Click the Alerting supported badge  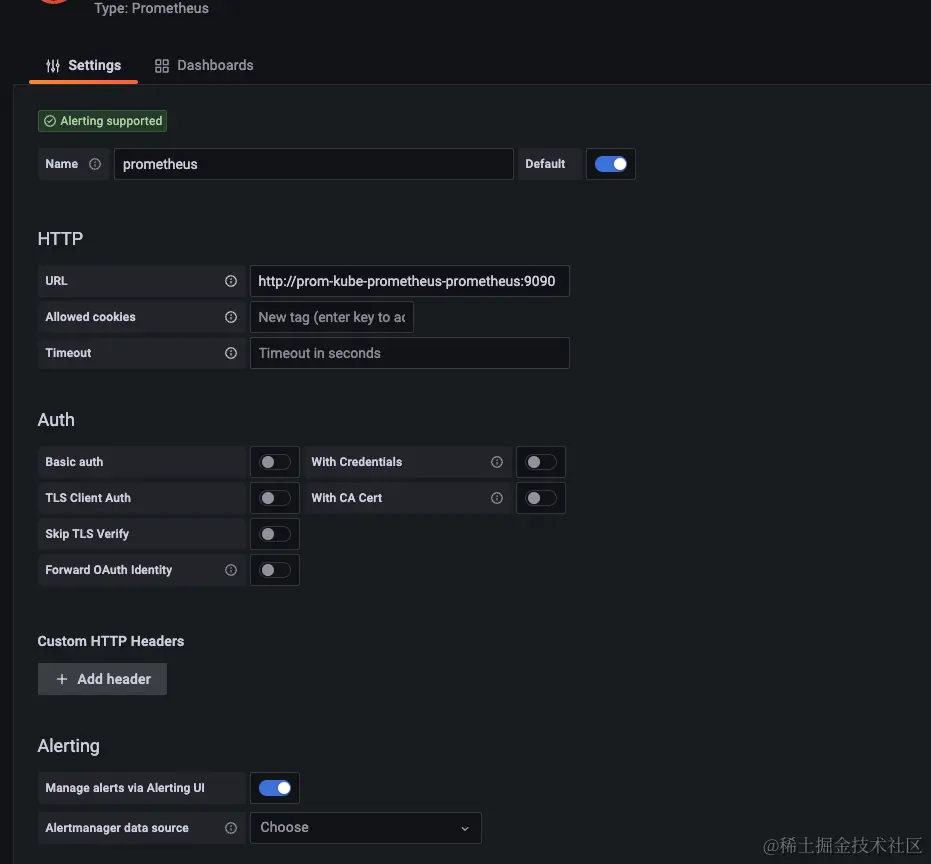[102, 121]
